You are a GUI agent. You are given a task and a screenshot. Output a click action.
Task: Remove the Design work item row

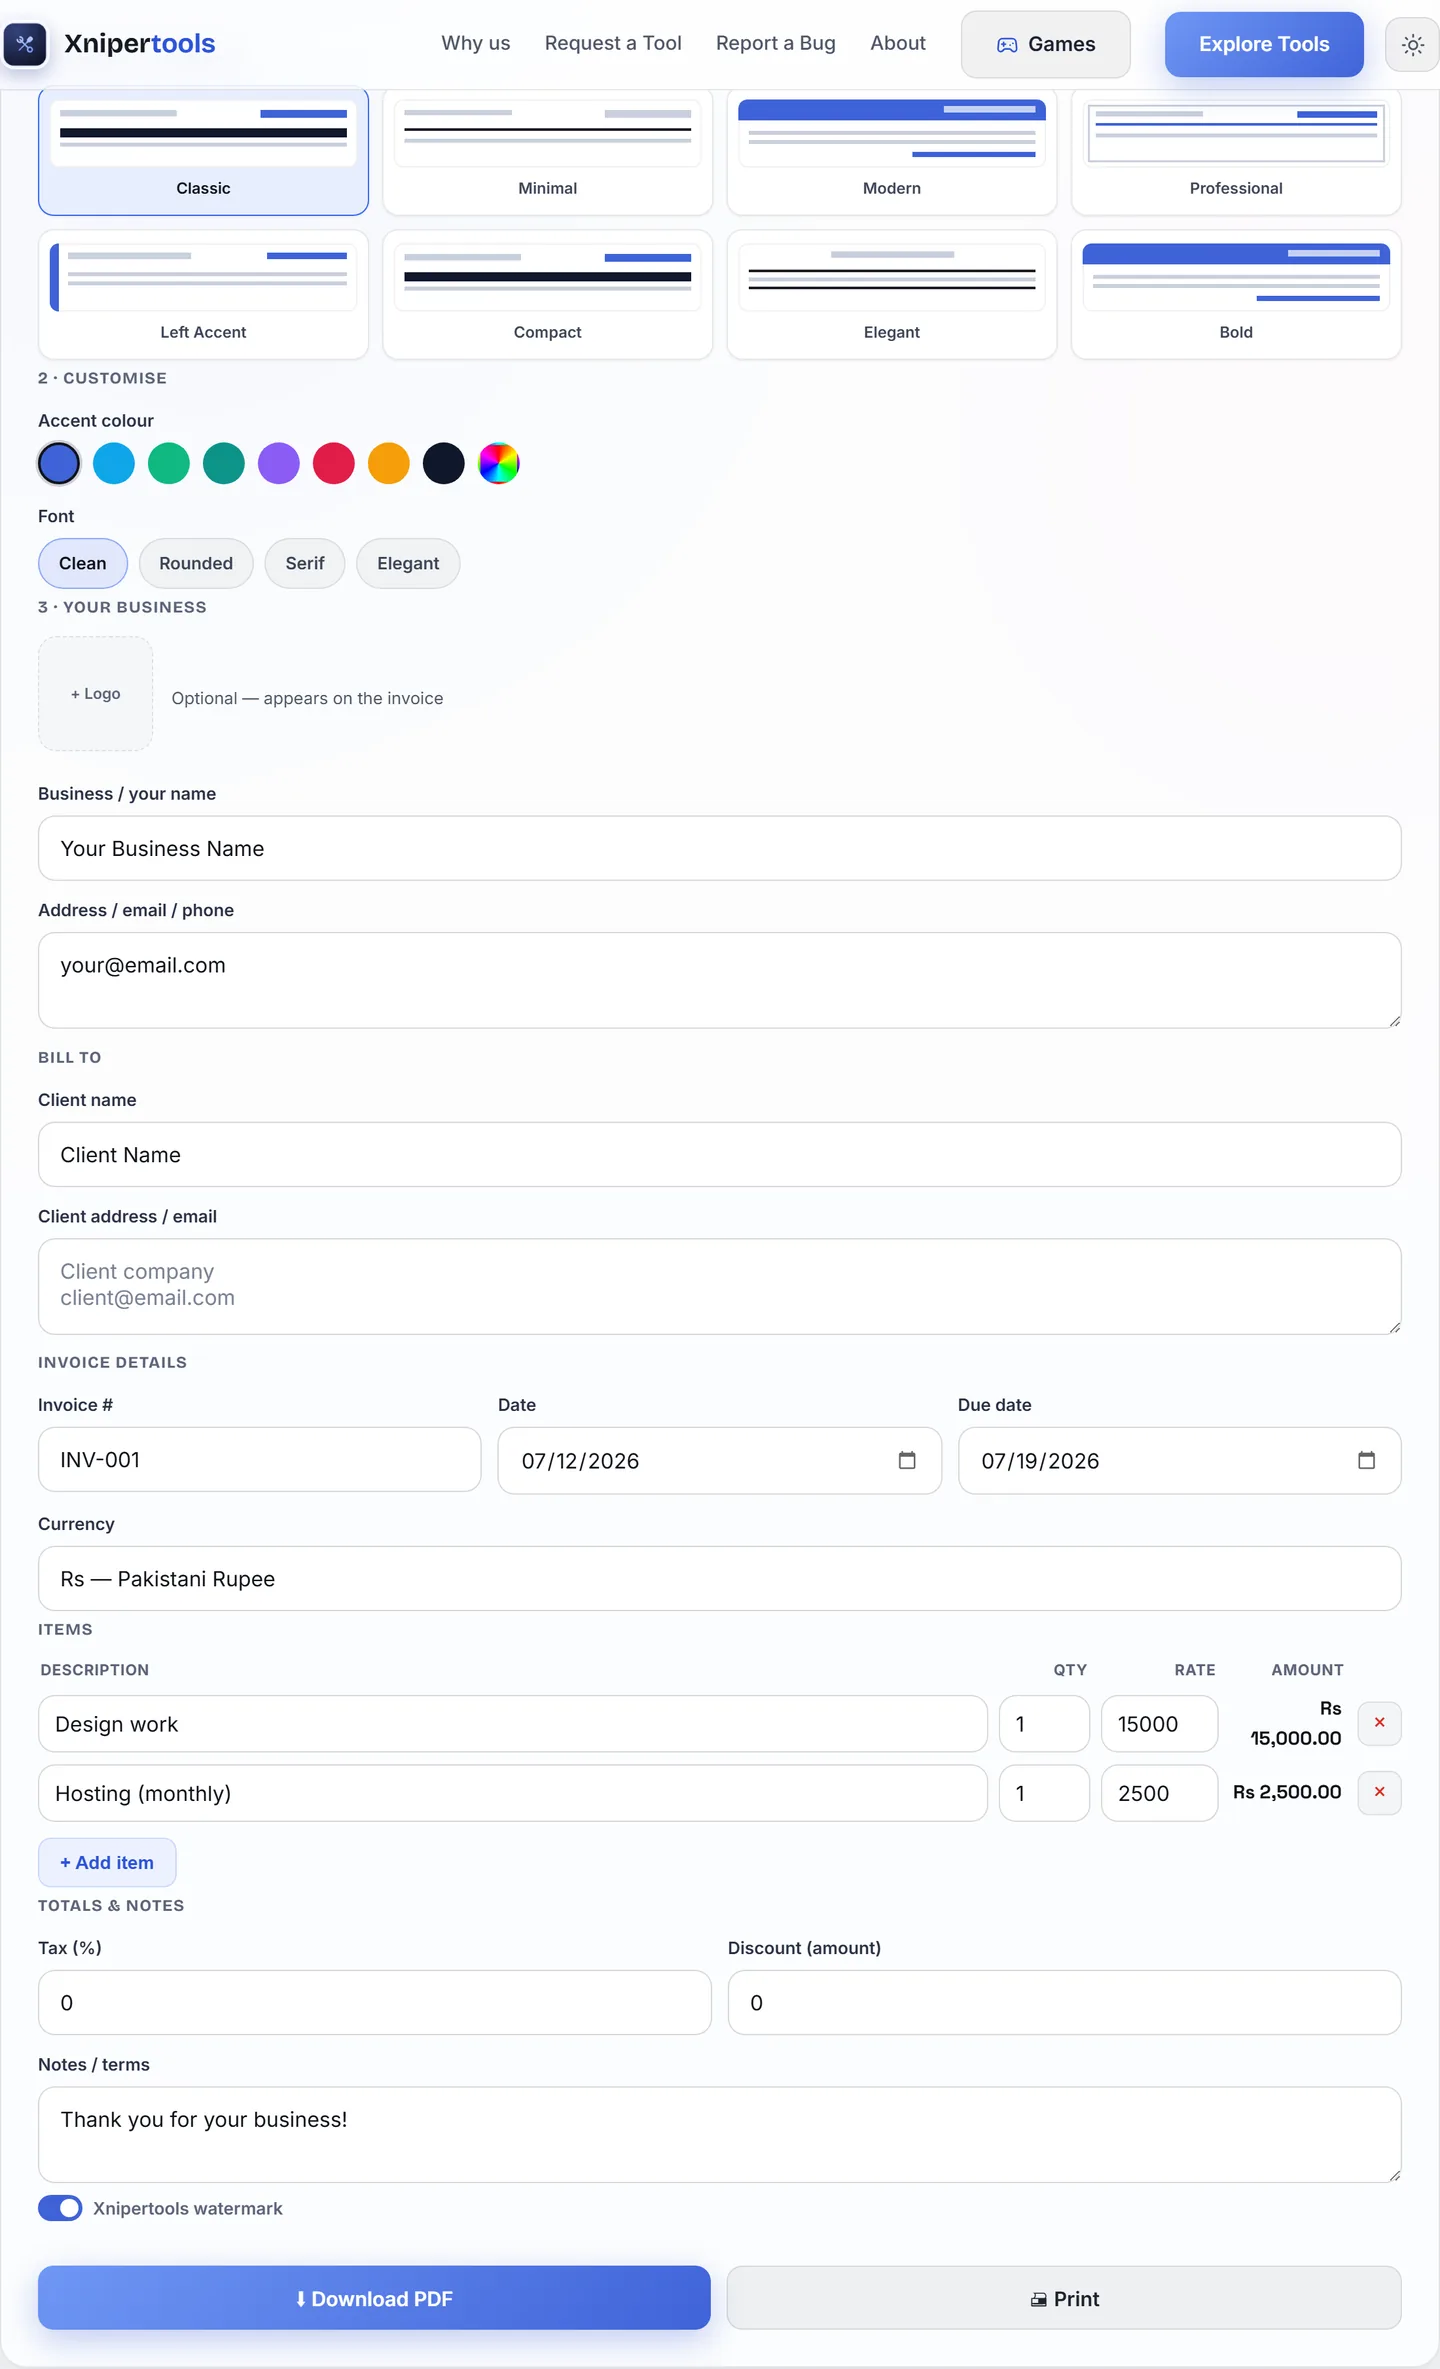coord(1379,1723)
